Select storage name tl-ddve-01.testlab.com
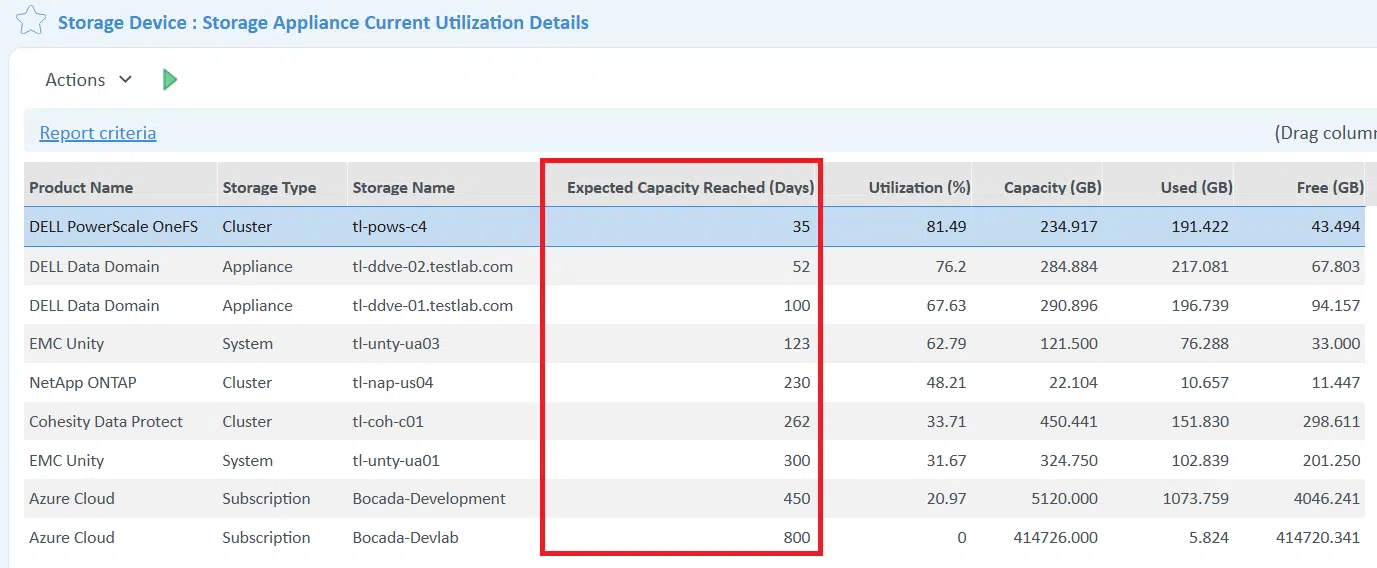 (x=432, y=306)
